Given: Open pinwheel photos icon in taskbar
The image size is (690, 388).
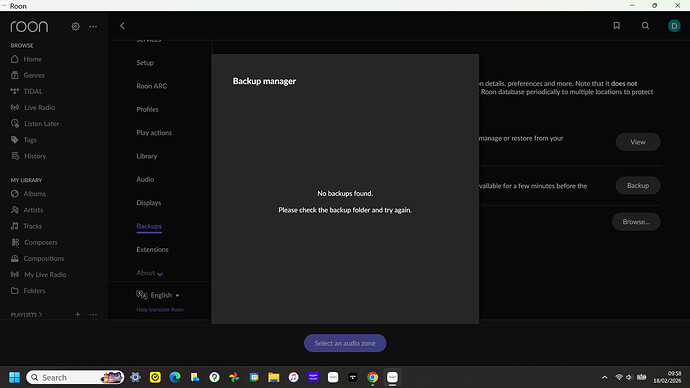Looking at the screenshot, I should point(234,377).
